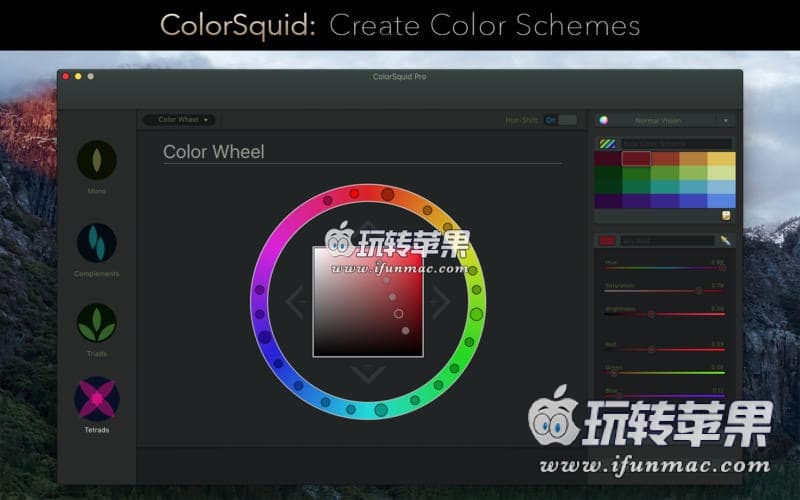
Task: Click the right arrow beside the color square
Action: coord(440,302)
